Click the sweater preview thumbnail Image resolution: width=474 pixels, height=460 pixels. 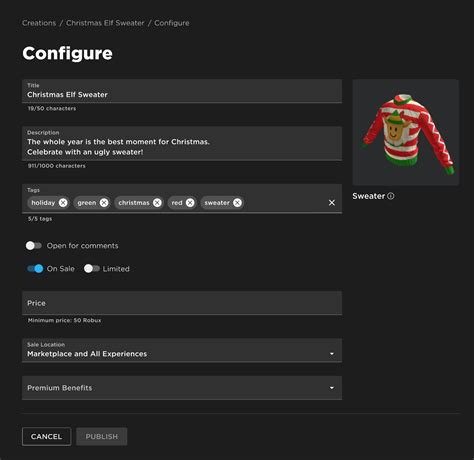point(406,132)
